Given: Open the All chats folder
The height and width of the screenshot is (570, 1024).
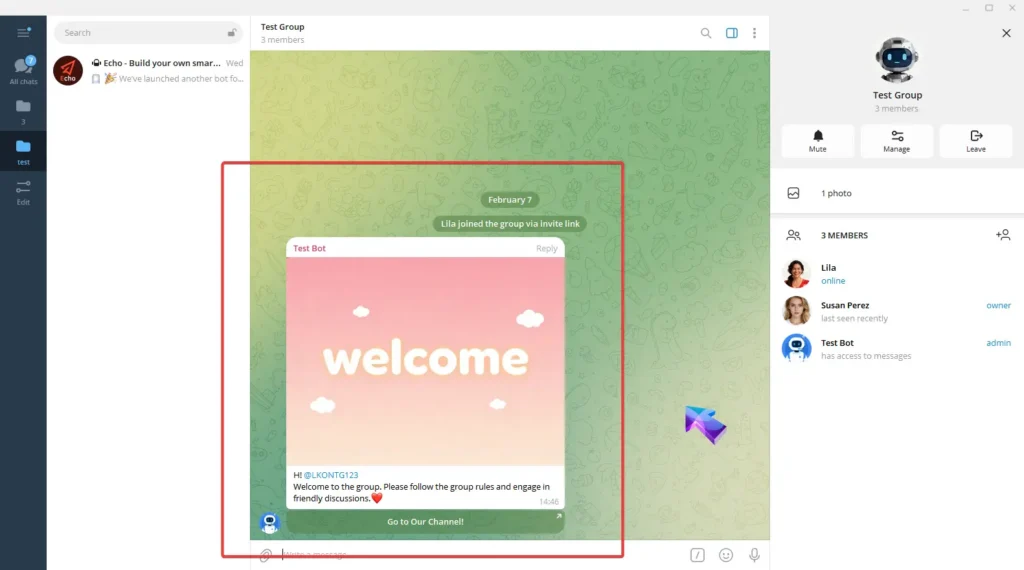Looking at the screenshot, I should (x=23, y=70).
